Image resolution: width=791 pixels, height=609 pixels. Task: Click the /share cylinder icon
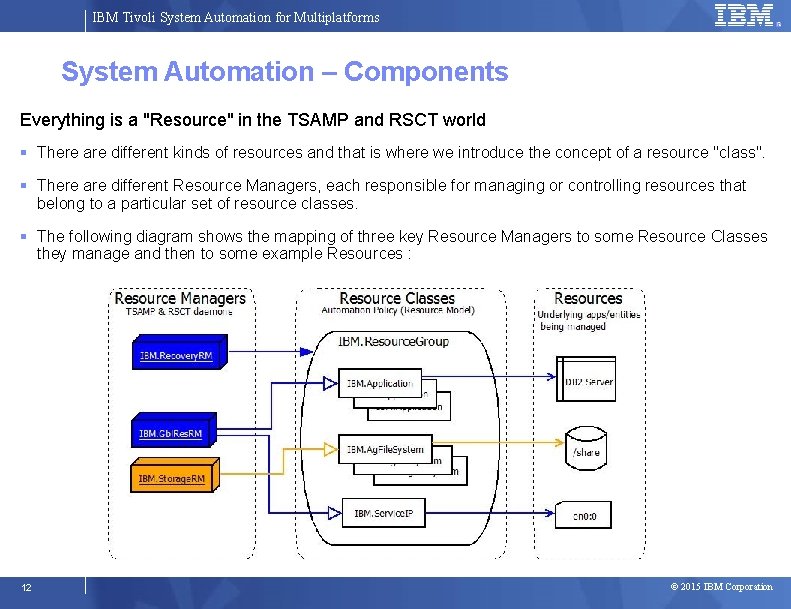tap(586, 449)
